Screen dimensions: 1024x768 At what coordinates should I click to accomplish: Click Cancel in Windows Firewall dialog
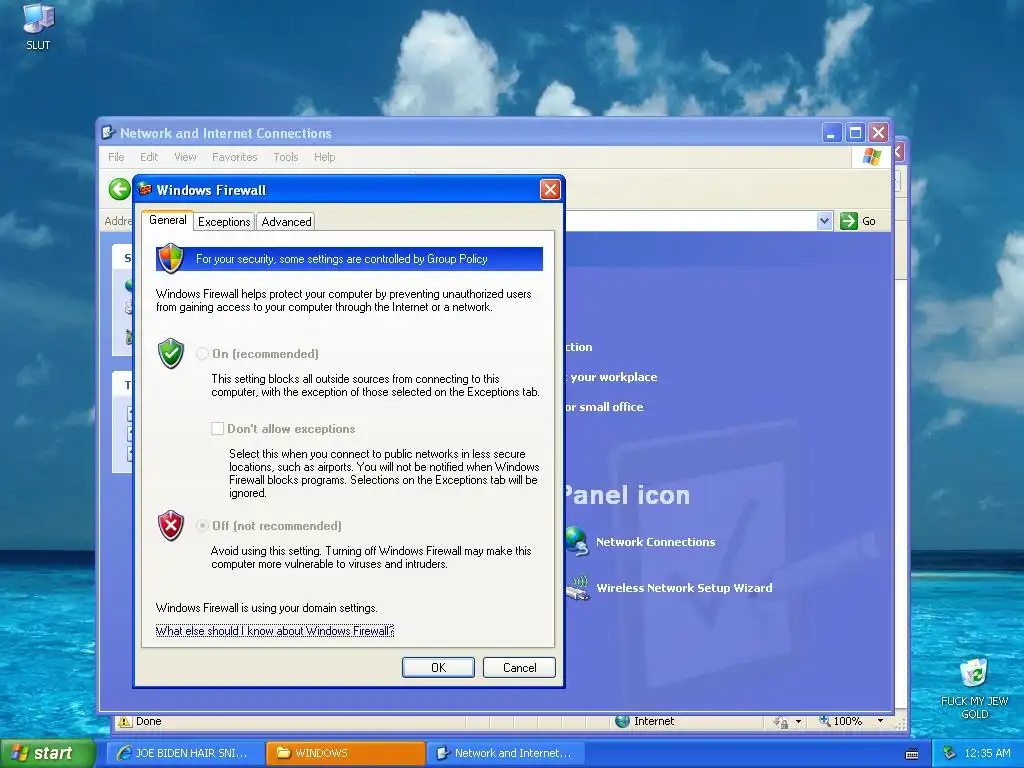click(x=519, y=667)
